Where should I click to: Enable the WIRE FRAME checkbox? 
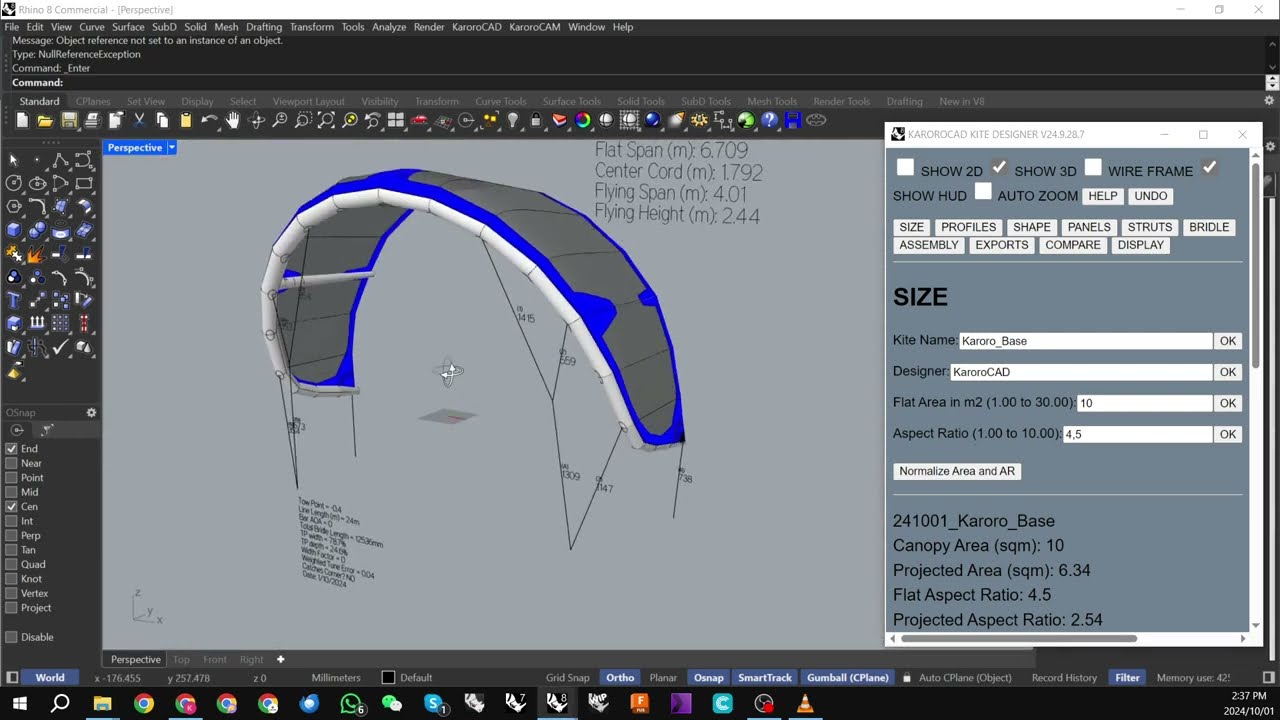click(x=1093, y=168)
